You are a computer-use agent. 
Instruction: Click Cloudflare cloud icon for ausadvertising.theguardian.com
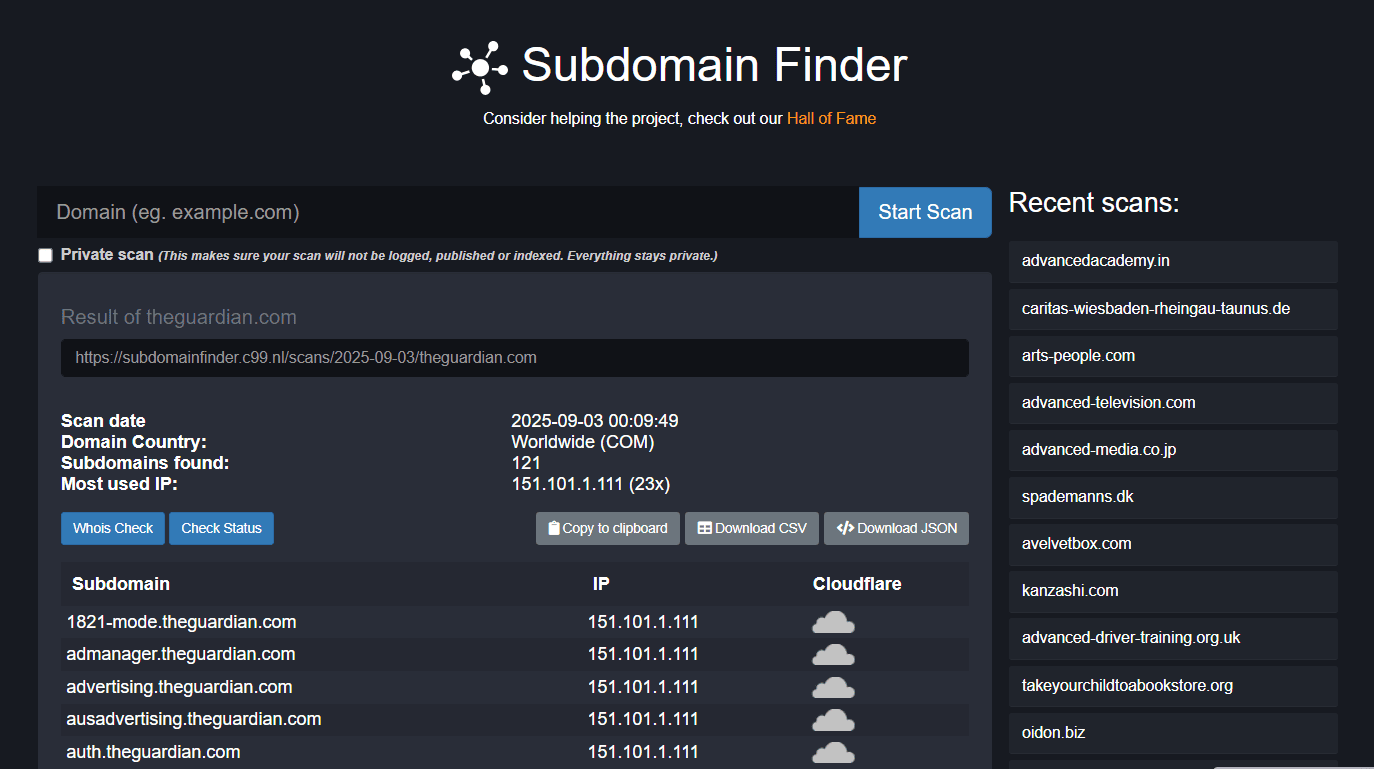tap(833, 720)
